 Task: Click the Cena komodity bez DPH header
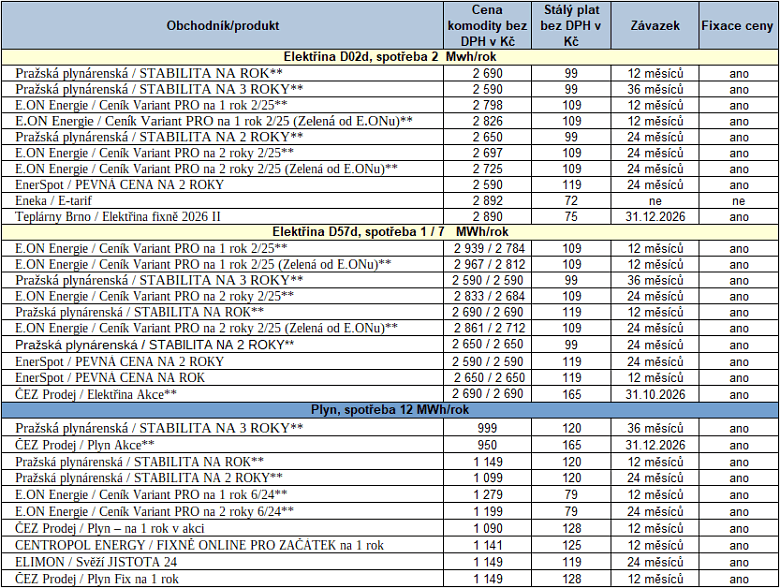487,26
